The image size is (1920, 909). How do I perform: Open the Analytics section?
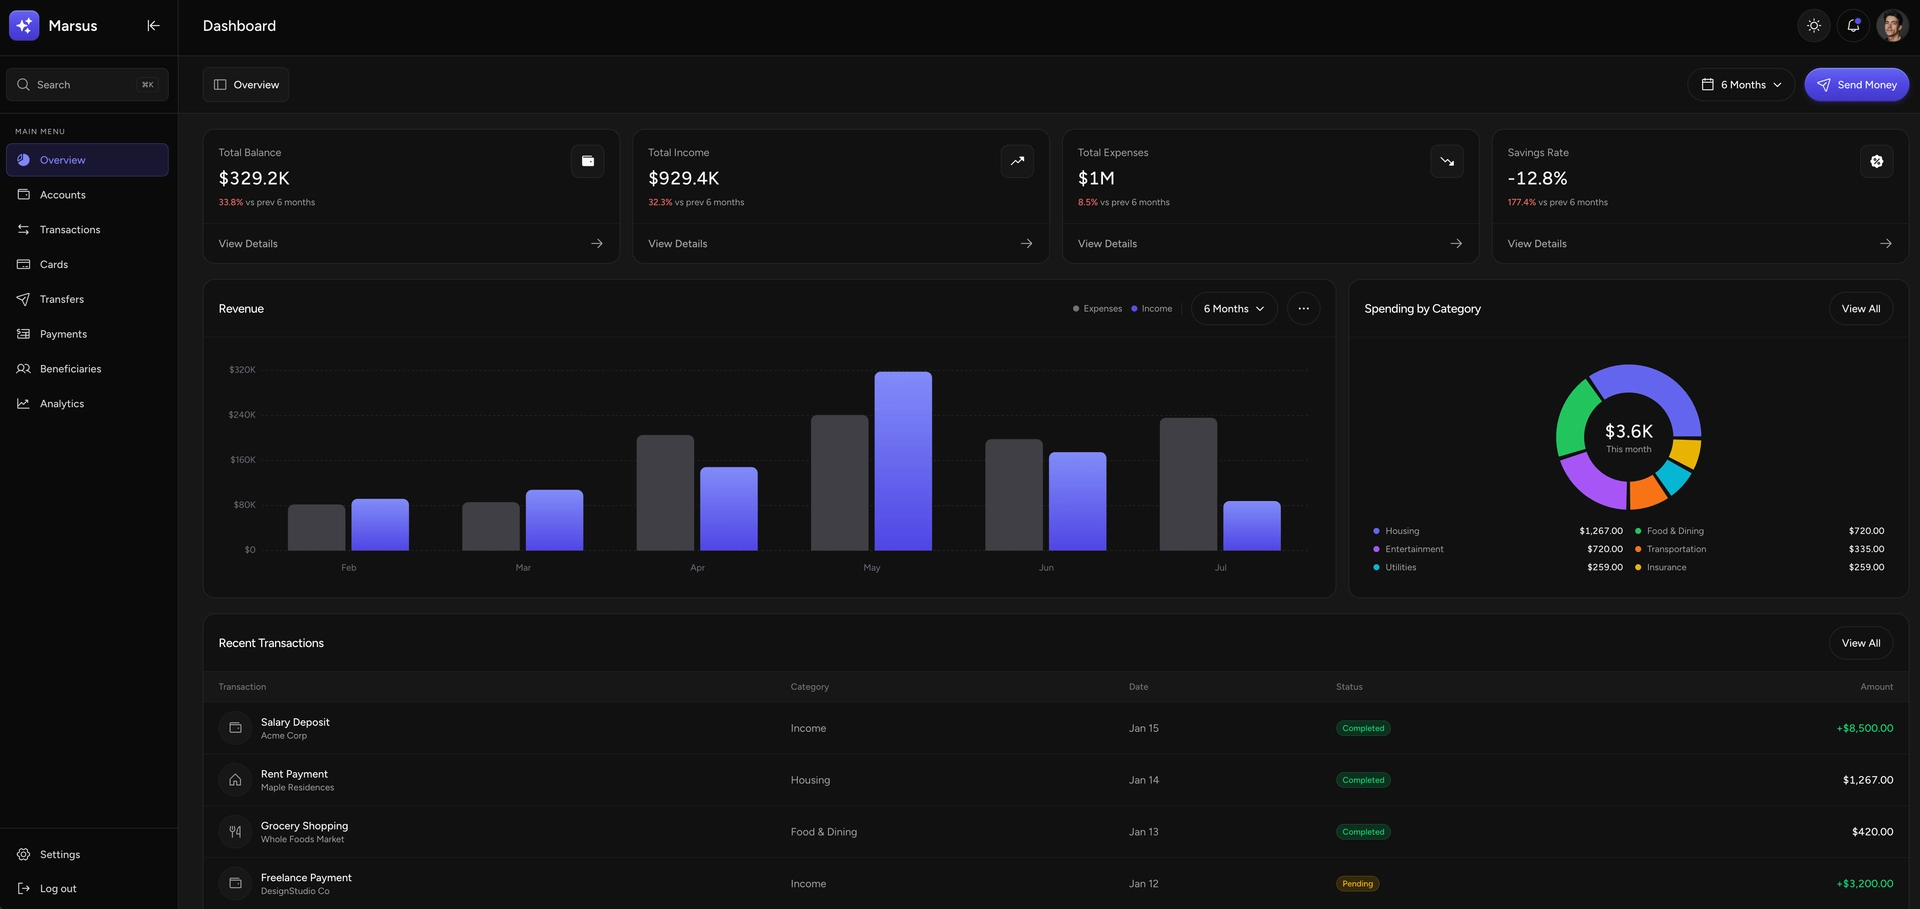coord(61,403)
